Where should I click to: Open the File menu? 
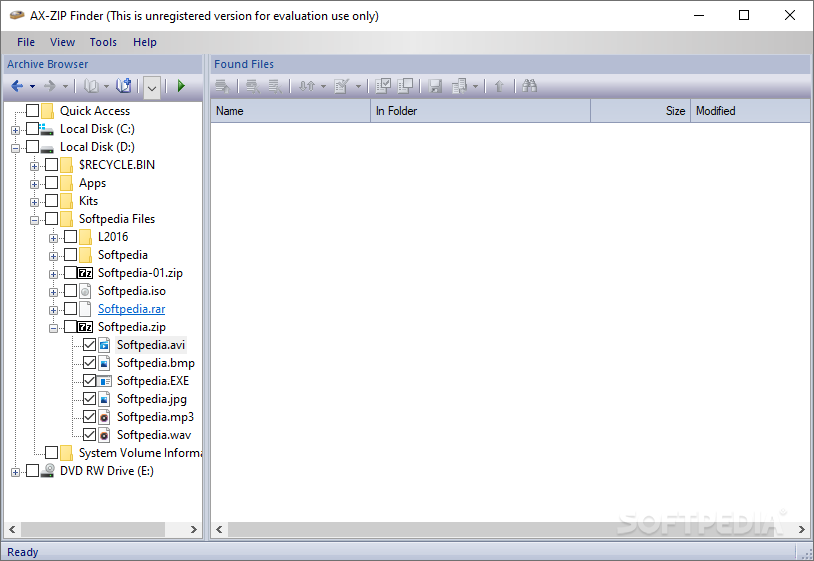pyautogui.click(x=26, y=42)
